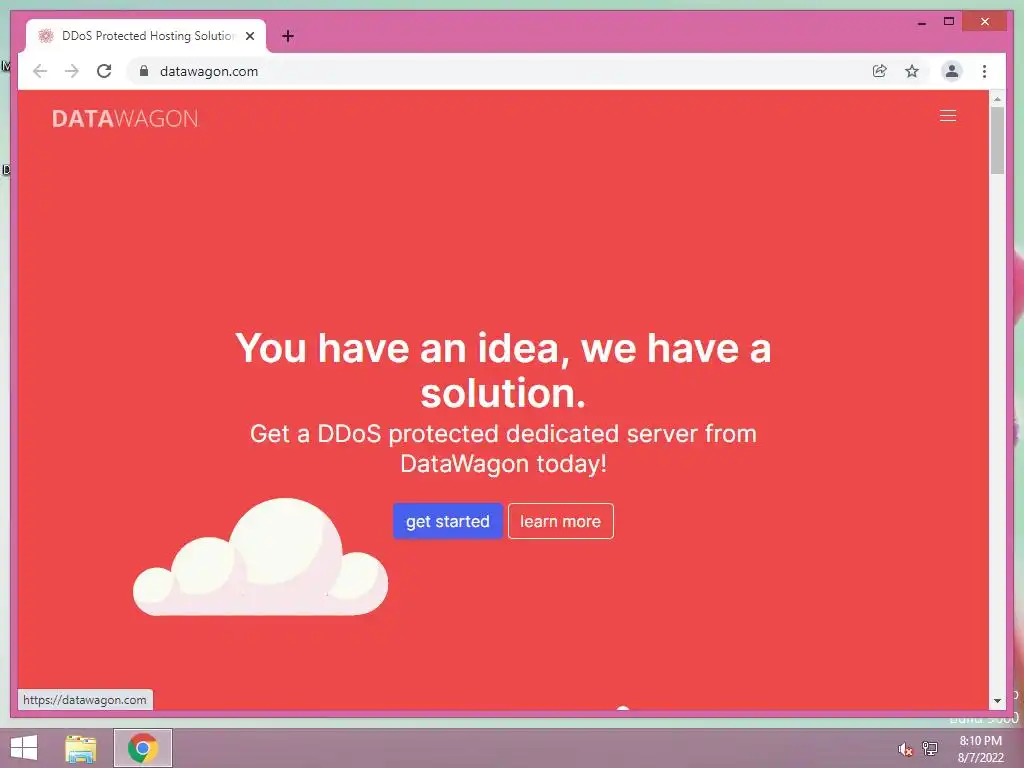Minimize the Chrome window

[921, 22]
